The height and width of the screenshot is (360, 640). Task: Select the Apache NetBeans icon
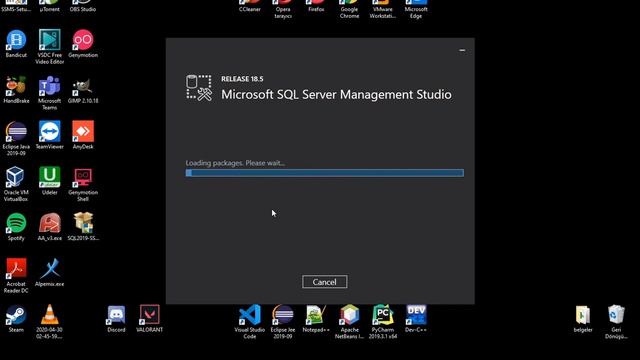[349, 315]
